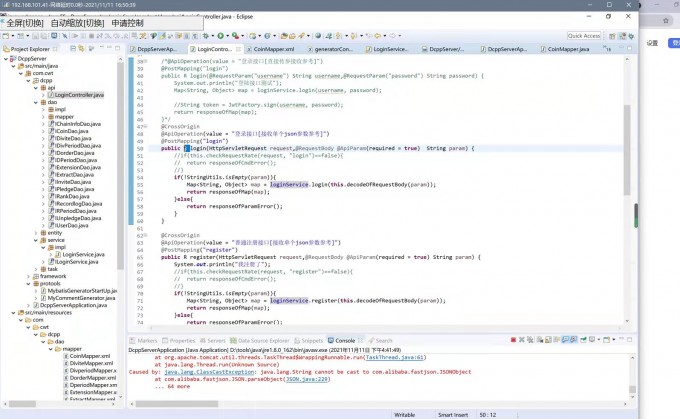Go to previous annotation arrow icon
The width and height of the screenshot is (680, 419).
pos(353,36)
